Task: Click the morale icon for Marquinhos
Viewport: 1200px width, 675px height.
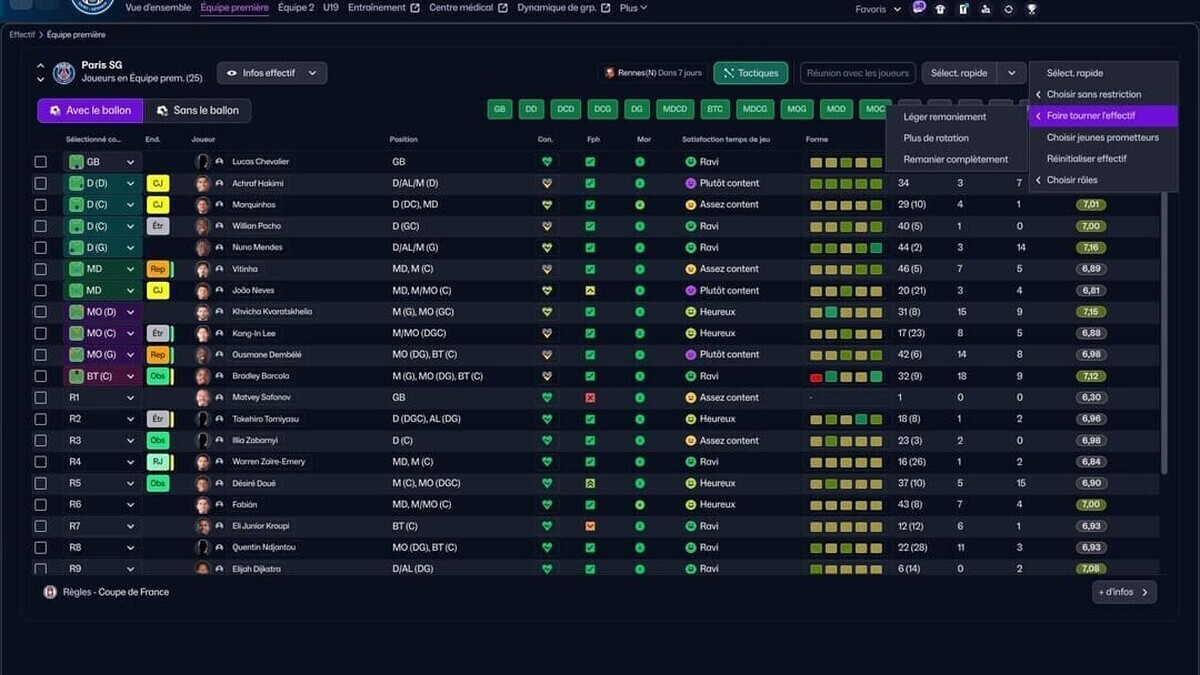Action: coord(640,205)
